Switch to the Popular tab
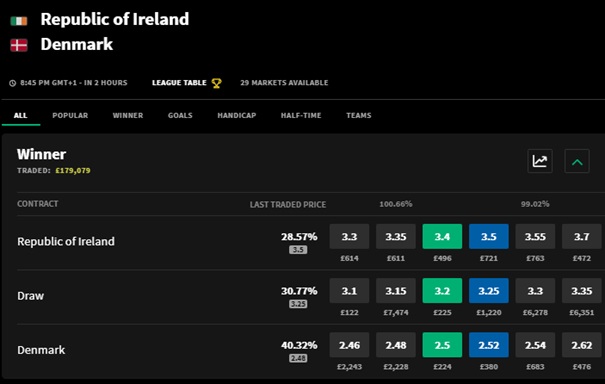 click(70, 115)
